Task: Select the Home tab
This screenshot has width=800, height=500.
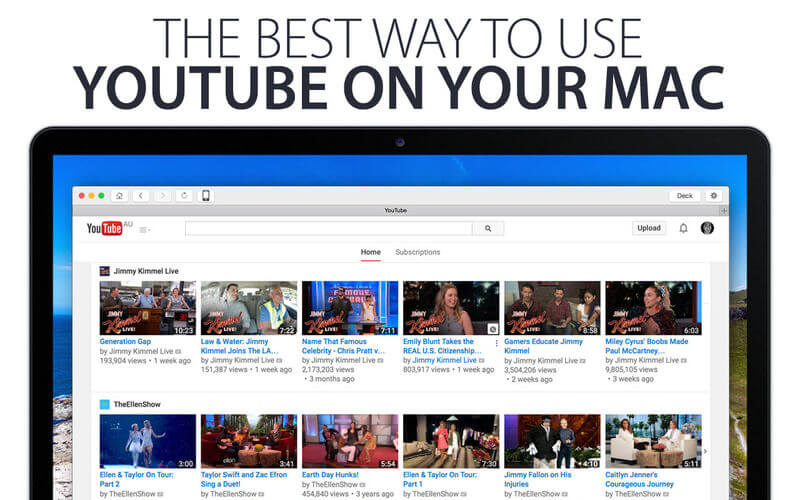Action: tap(370, 252)
